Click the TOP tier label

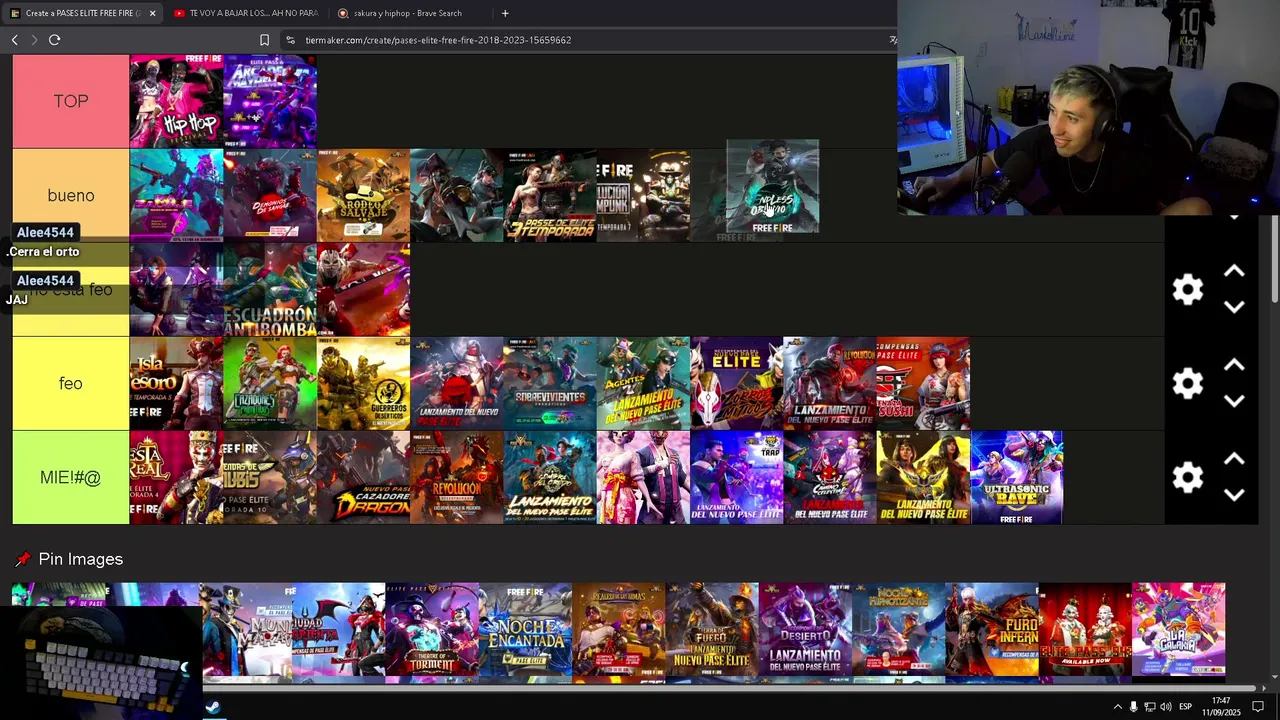(71, 101)
